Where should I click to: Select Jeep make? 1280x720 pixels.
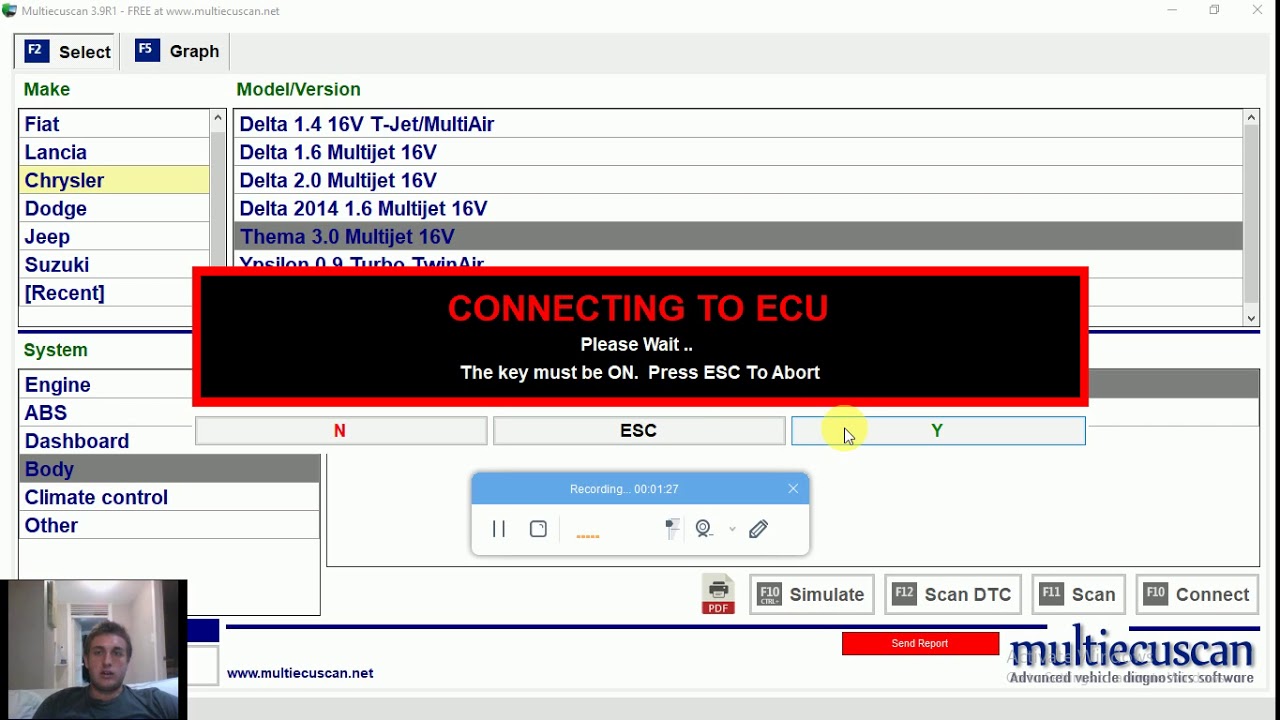coord(114,236)
